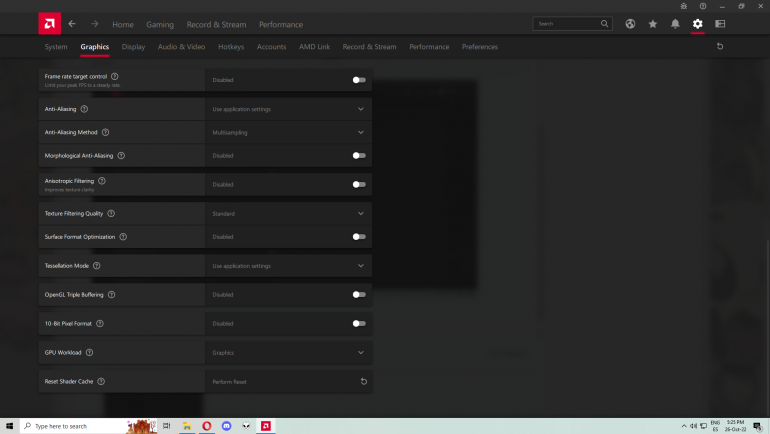Show help for Anti-Aliasing

pyautogui.click(x=84, y=109)
